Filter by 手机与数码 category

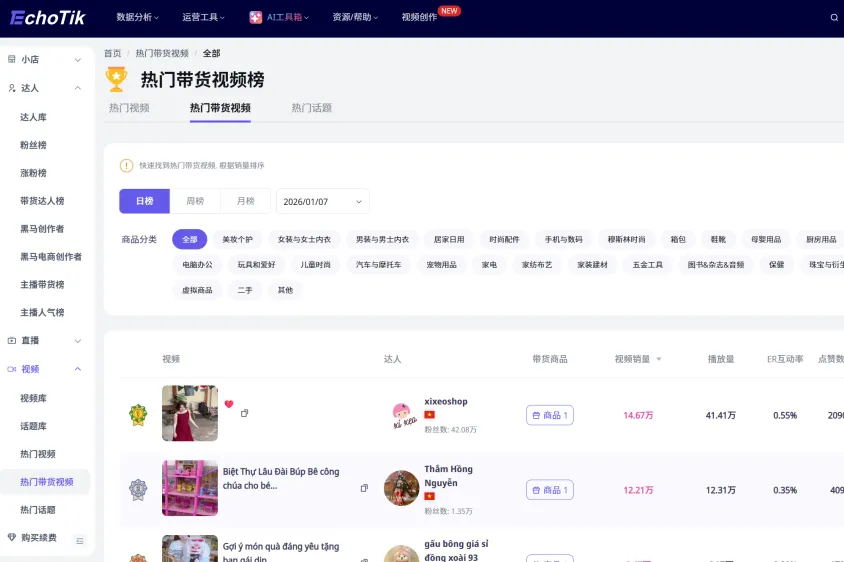564,239
